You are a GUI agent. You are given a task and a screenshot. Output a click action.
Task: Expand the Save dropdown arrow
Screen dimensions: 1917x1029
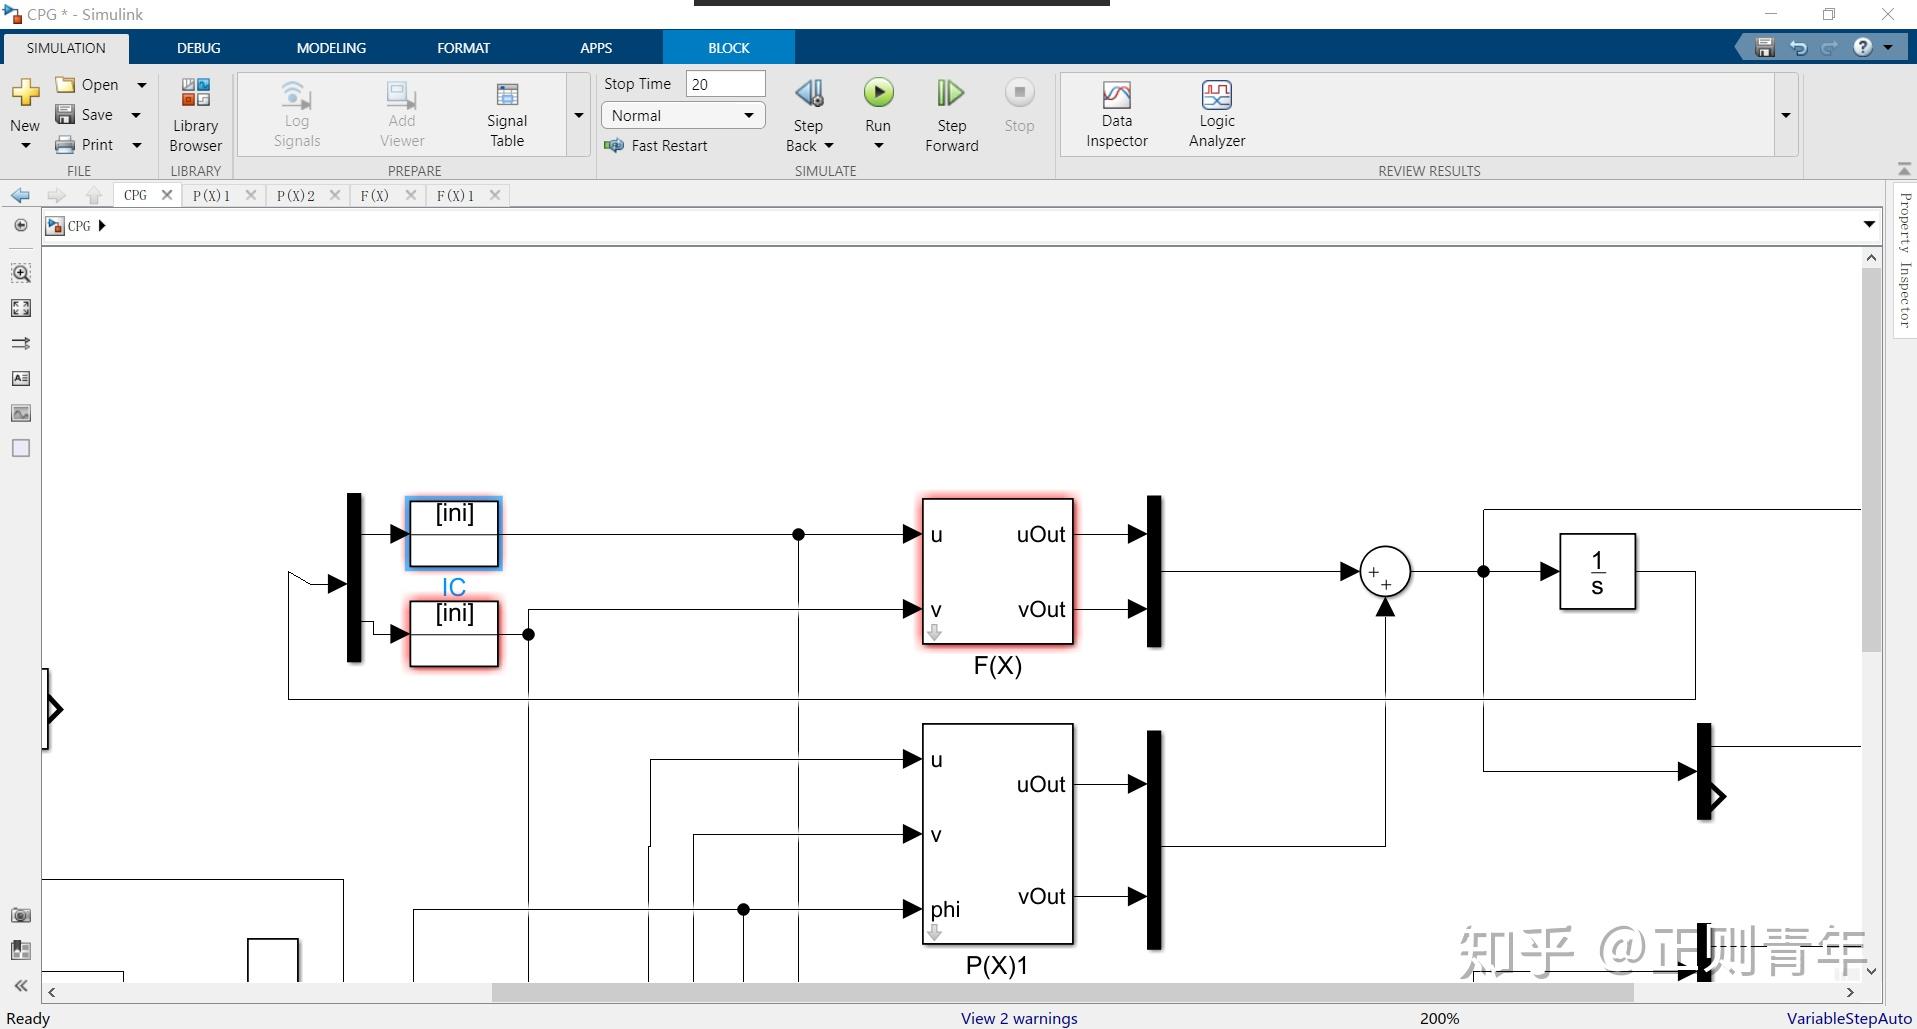[x=136, y=115]
